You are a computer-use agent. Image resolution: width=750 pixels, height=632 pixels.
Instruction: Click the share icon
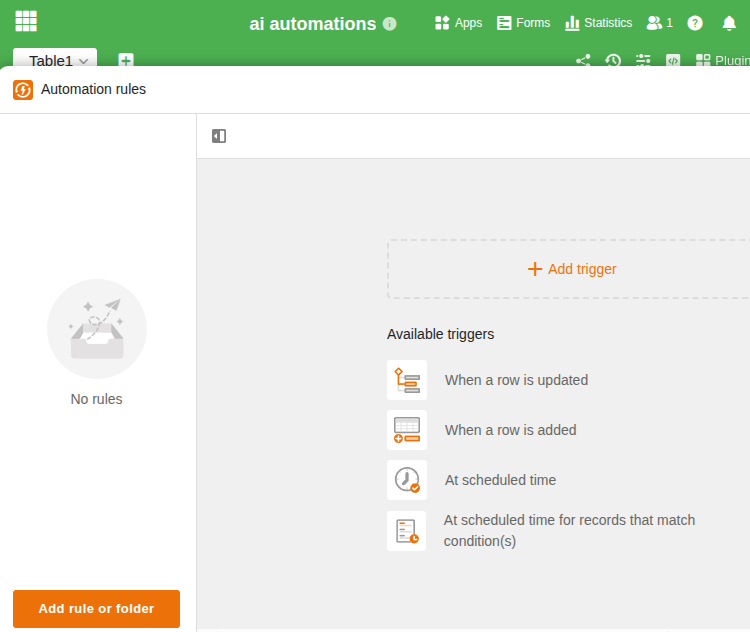point(583,61)
